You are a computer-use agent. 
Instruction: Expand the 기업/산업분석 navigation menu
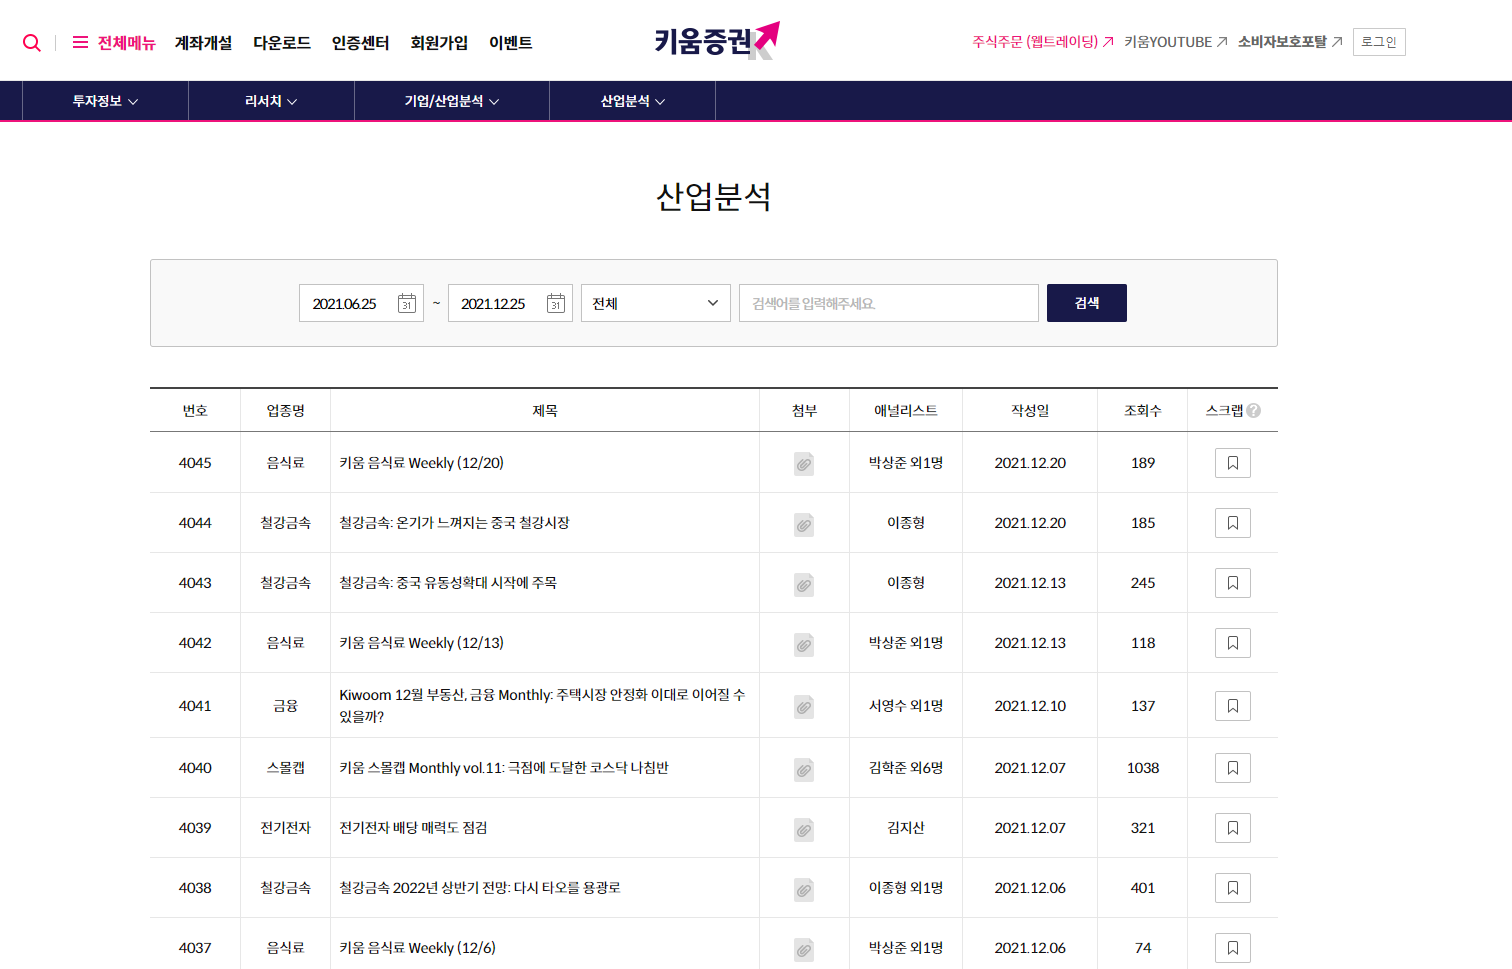coord(452,101)
